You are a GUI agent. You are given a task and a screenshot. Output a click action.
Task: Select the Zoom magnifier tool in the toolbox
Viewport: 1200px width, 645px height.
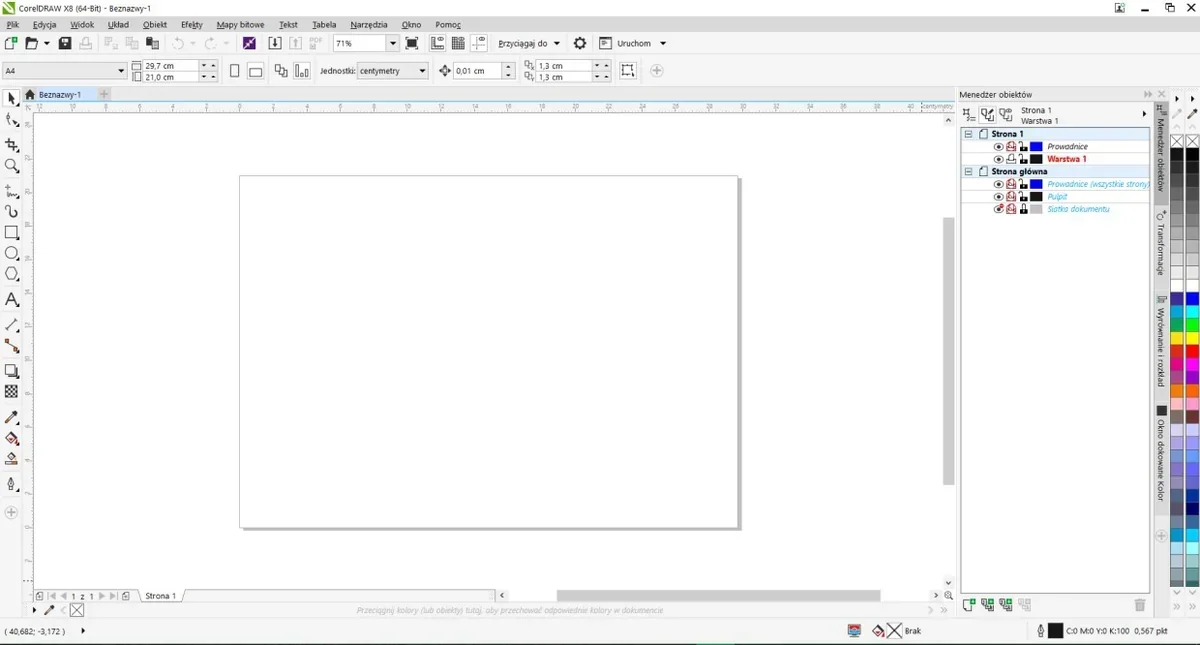coord(12,166)
